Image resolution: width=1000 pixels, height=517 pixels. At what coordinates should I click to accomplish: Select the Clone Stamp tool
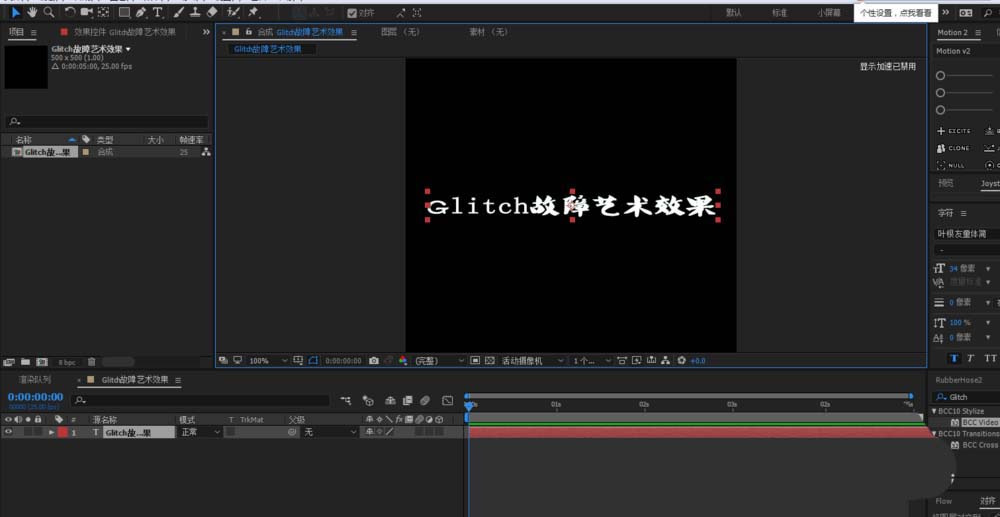[194, 13]
